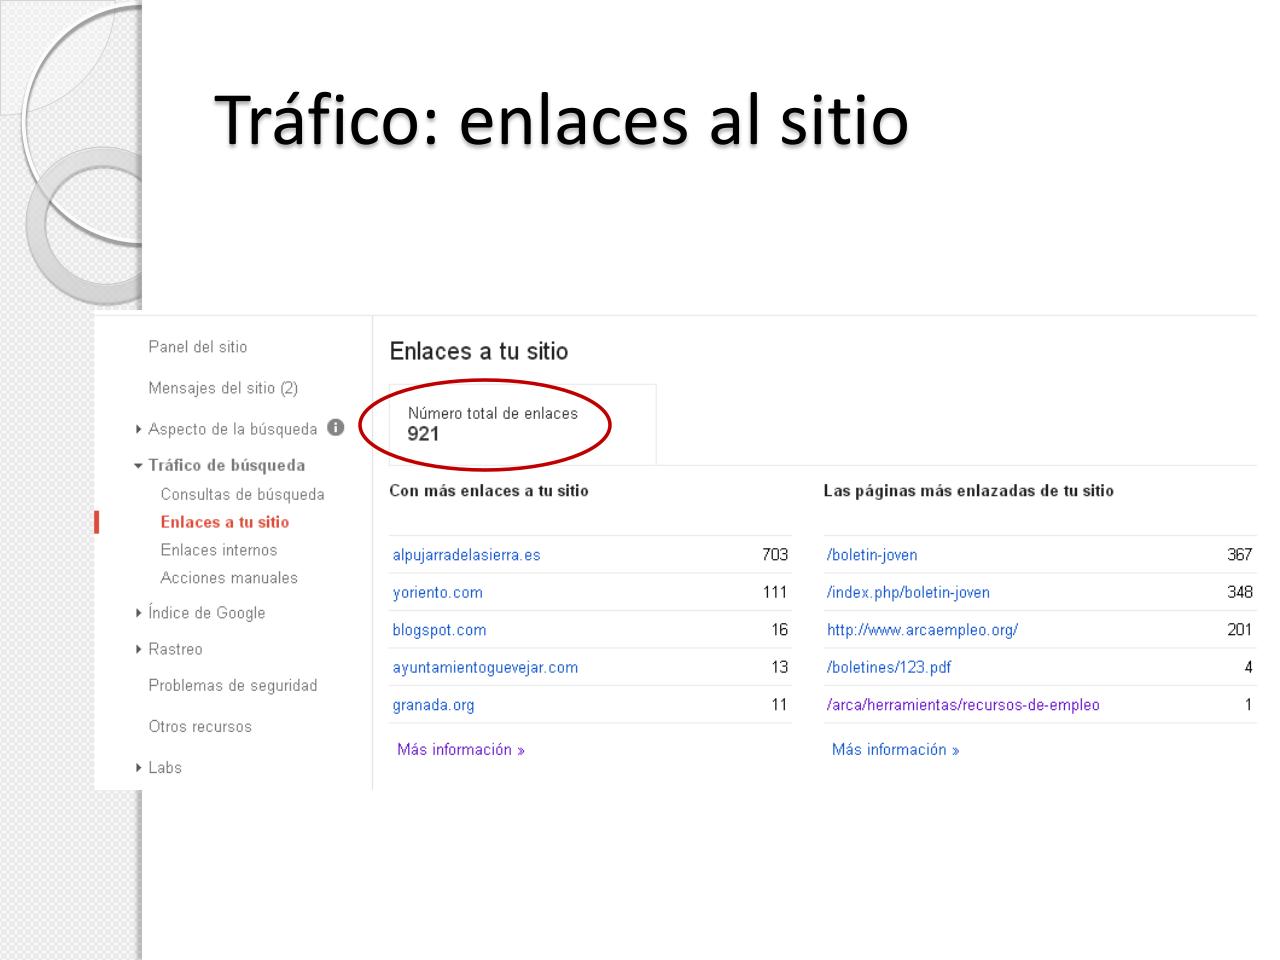
Task: Click the info icon beside Aspecto de la búsqueda
Action: [336, 428]
